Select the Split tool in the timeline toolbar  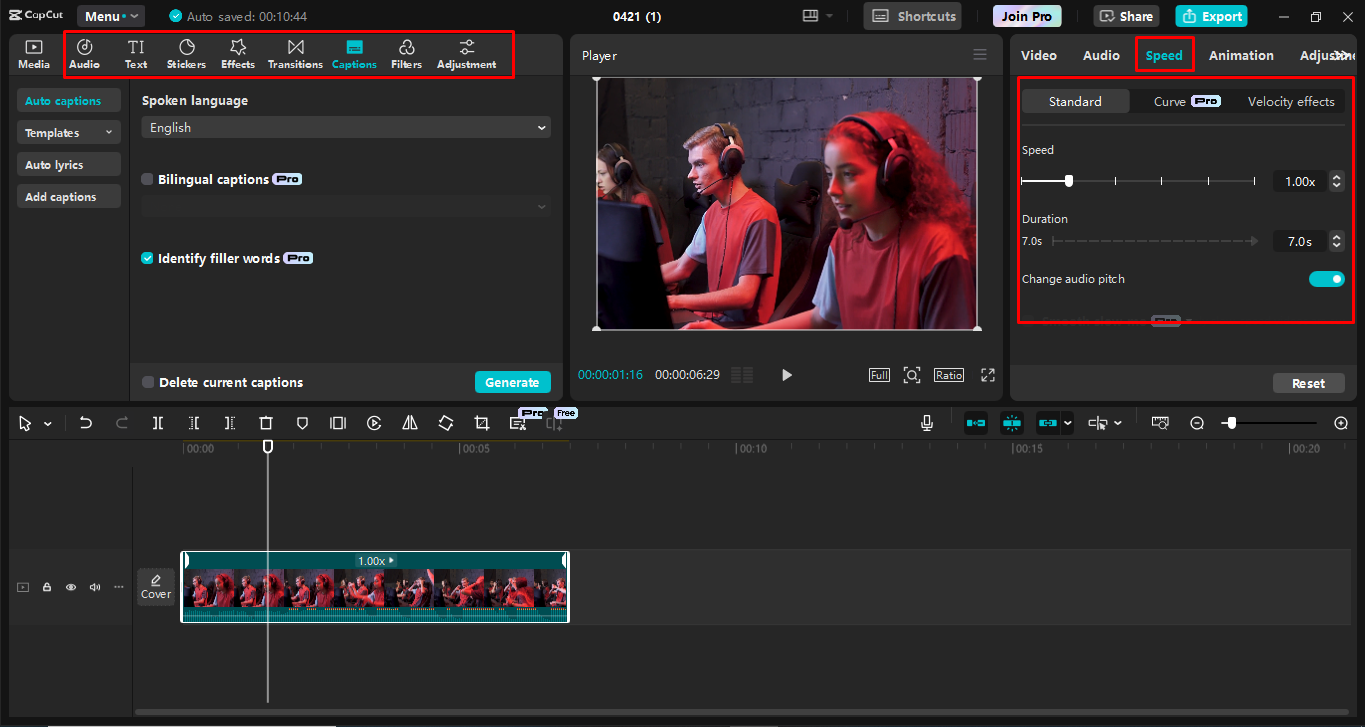click(x=157, y=422)
